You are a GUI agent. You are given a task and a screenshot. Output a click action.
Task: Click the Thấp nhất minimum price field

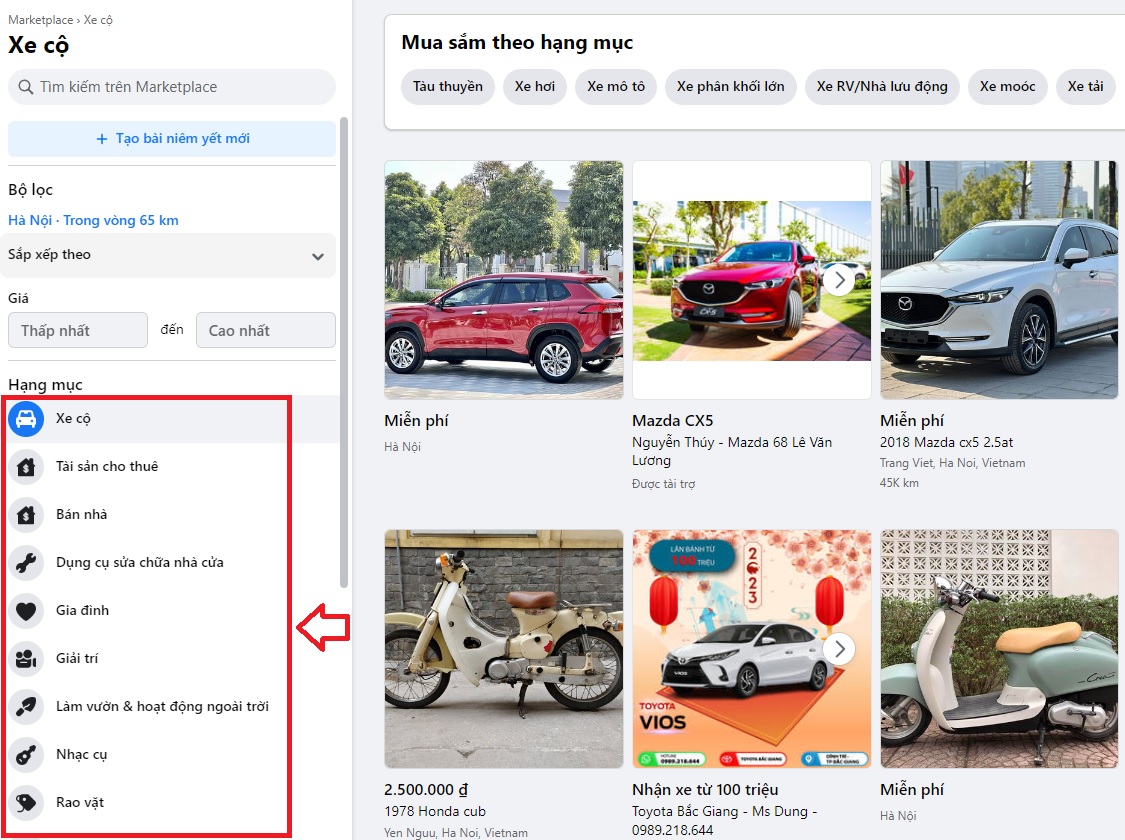pyautogui.click(x=77, y=330)
